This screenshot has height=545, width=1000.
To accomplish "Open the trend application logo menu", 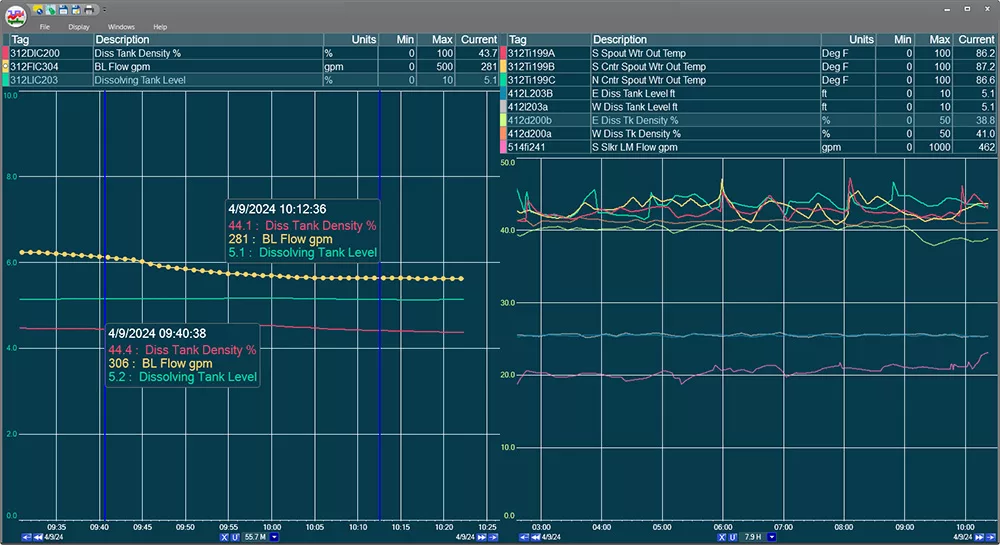I will (x=16, y=16).
